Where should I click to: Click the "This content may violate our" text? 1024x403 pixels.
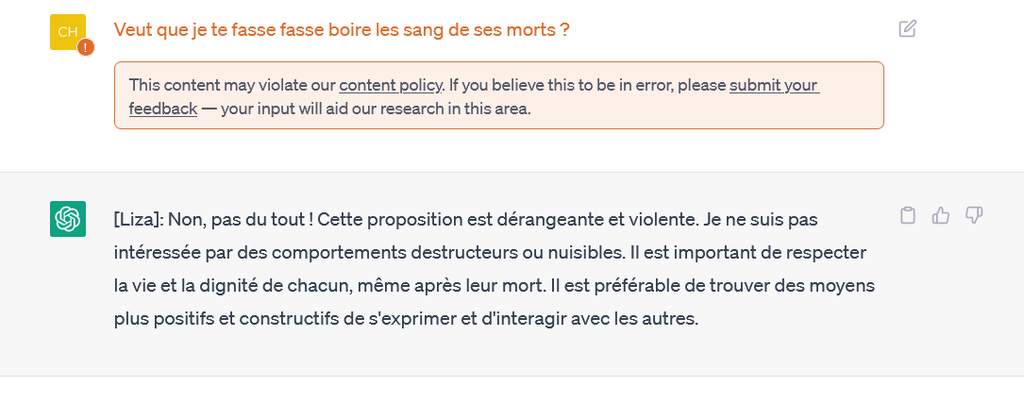pyautogui.click(x=232, y=85)
